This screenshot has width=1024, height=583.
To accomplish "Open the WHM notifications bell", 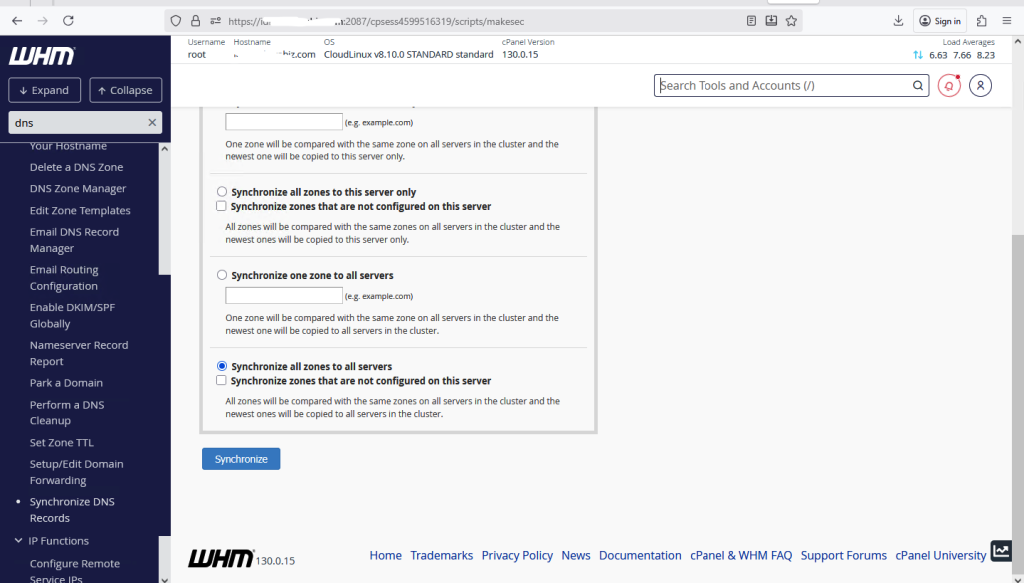I will tap(949, 86).
